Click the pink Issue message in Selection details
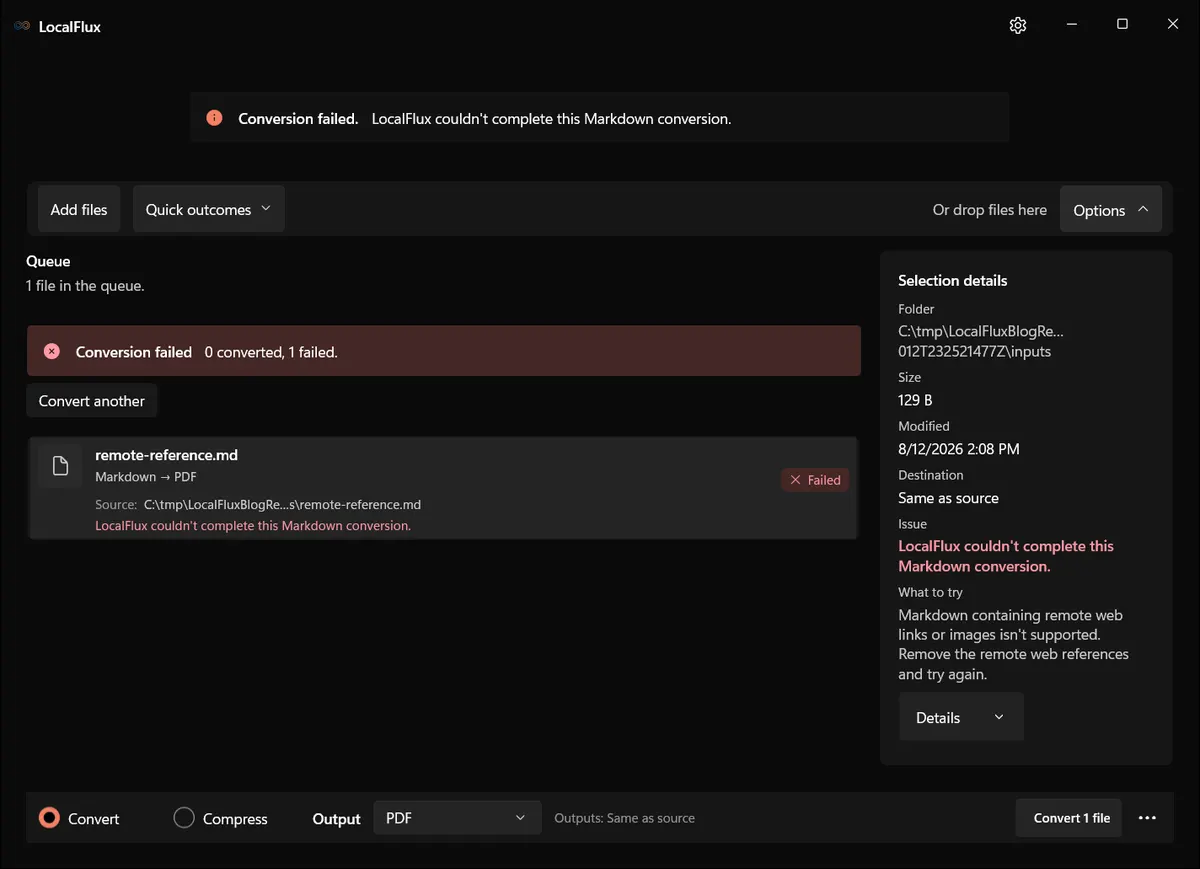Image resolution: width=1200 pixels, height=869 pixels. click(x=1006, y=556)
